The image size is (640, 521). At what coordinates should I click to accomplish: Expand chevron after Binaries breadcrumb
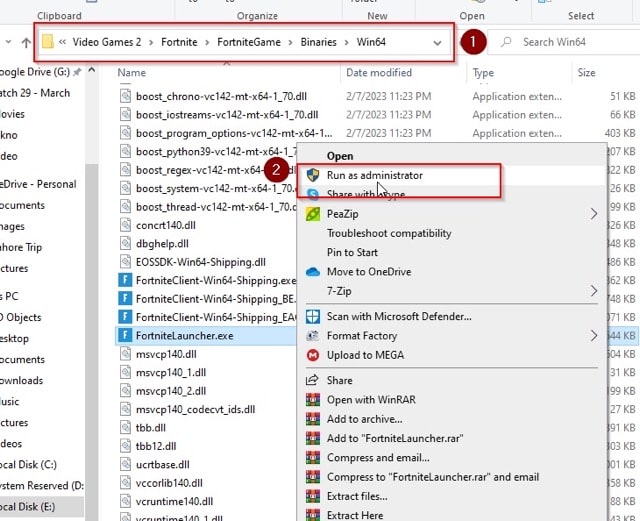[347, 42]
